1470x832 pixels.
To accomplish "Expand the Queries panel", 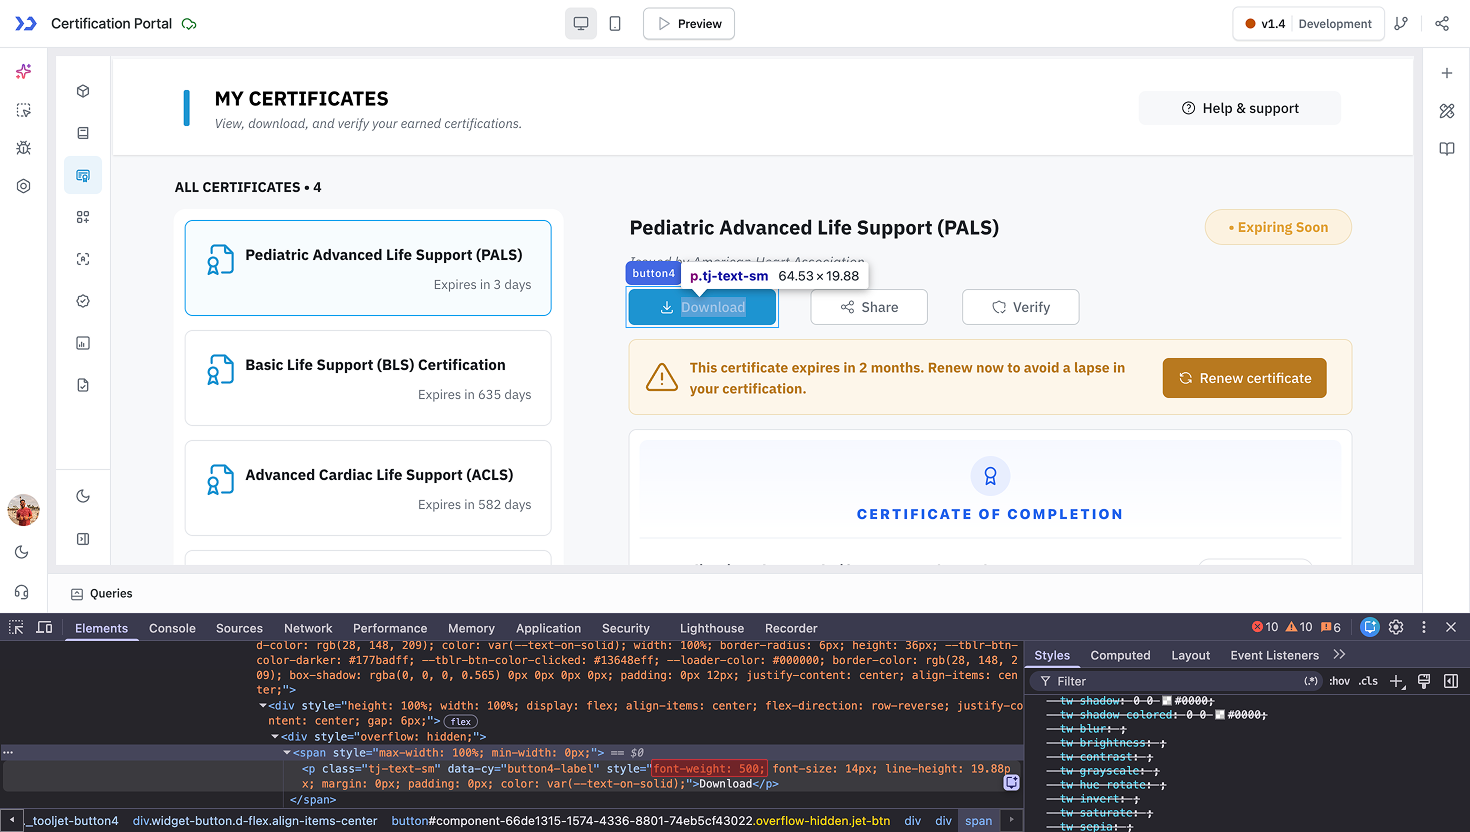I will click(102, 593).
